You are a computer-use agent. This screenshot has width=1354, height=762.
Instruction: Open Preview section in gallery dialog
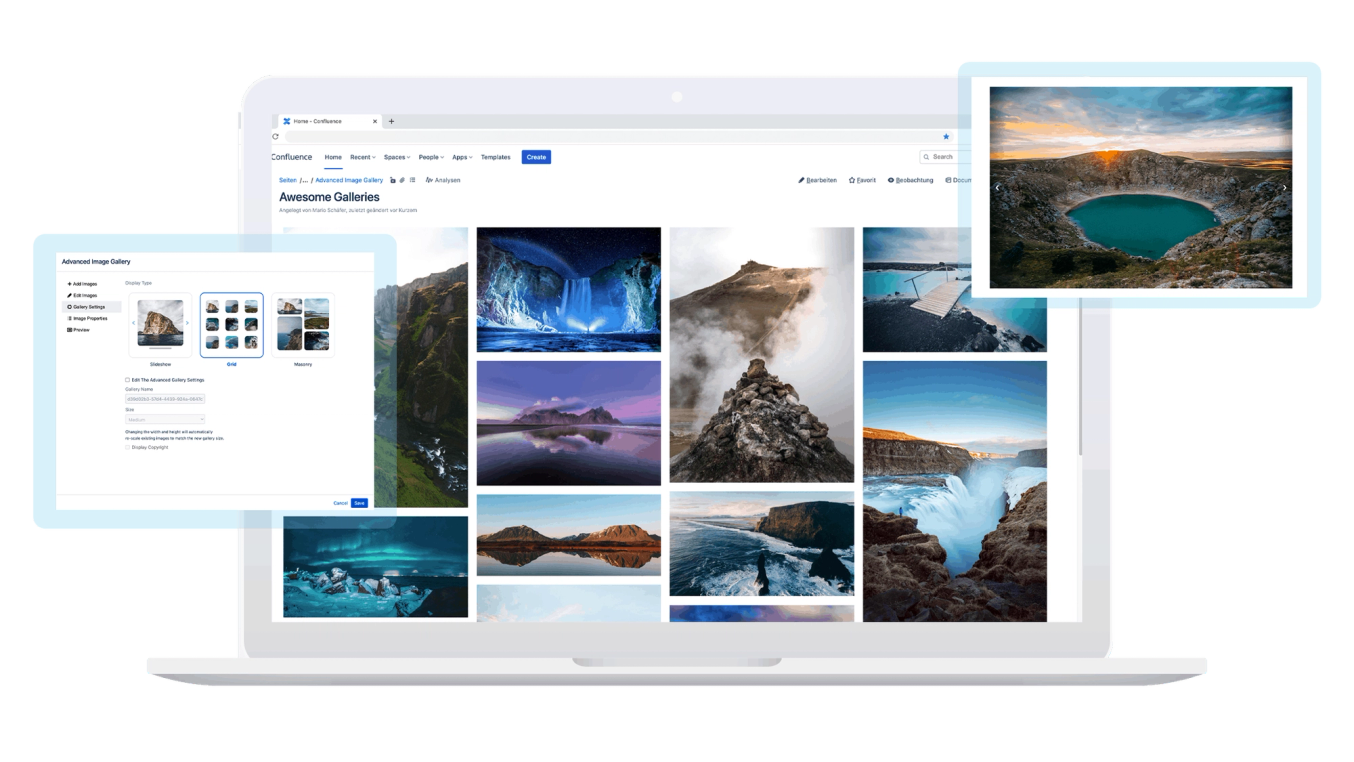(x=78, y=330)
